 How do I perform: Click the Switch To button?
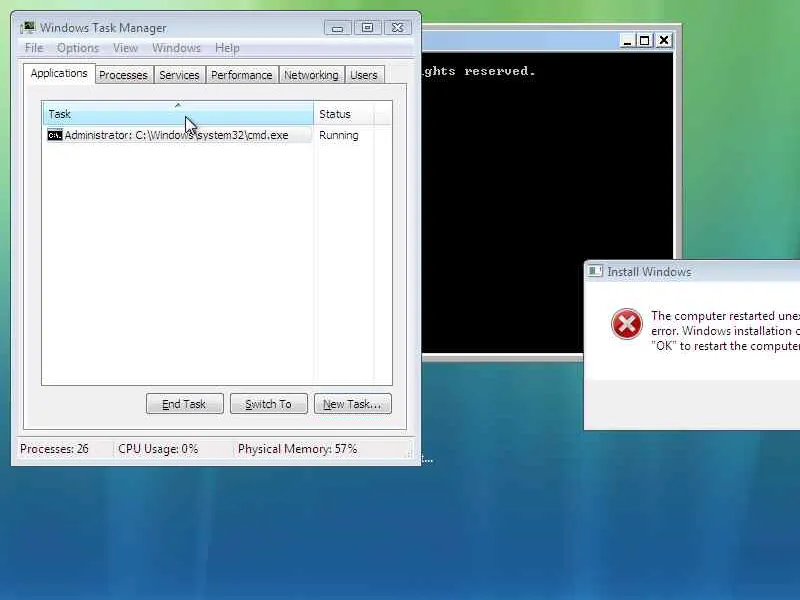pos(269,404)
